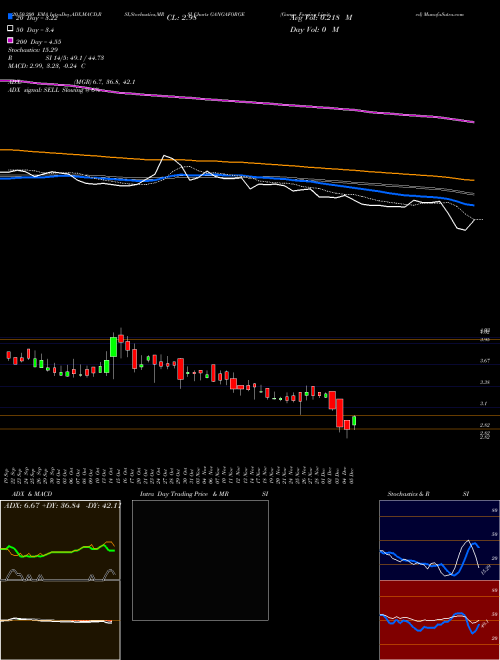The image size is (500, 660).
Task: Click the last green candlestick on the chart
Action: pos(354,420)
